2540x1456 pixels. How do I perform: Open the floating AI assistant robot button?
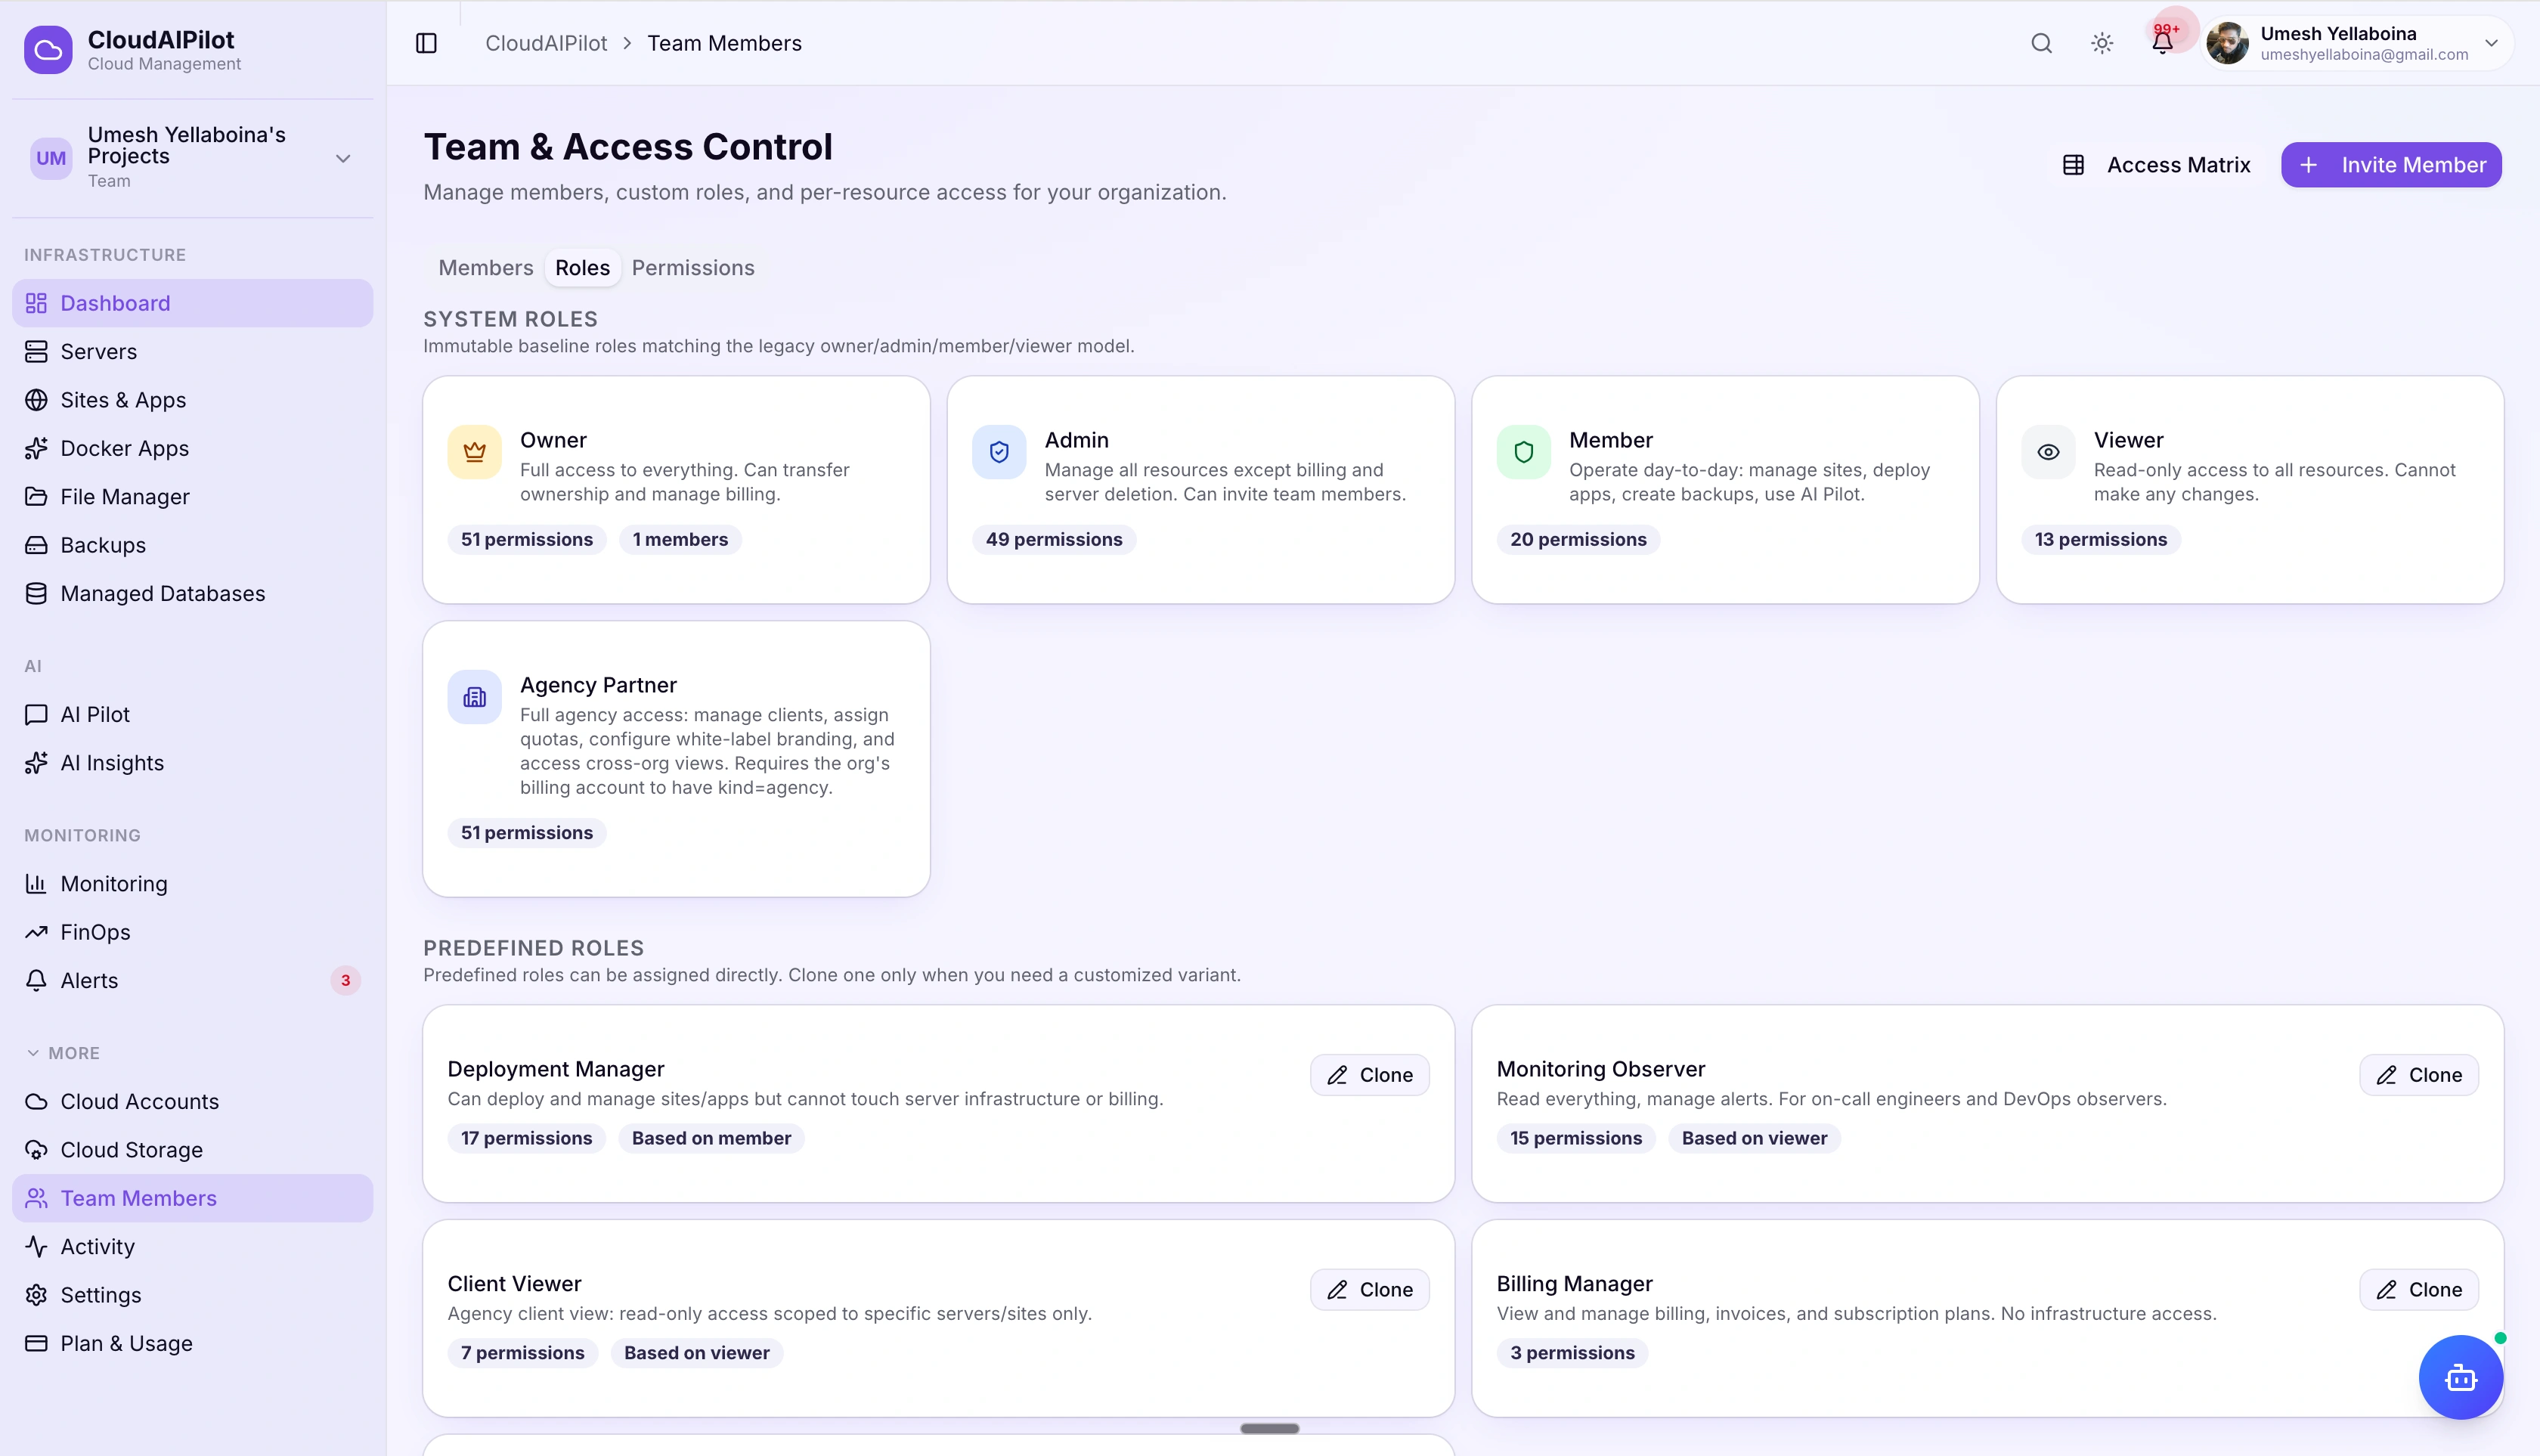click(x=2460, y=1378)
